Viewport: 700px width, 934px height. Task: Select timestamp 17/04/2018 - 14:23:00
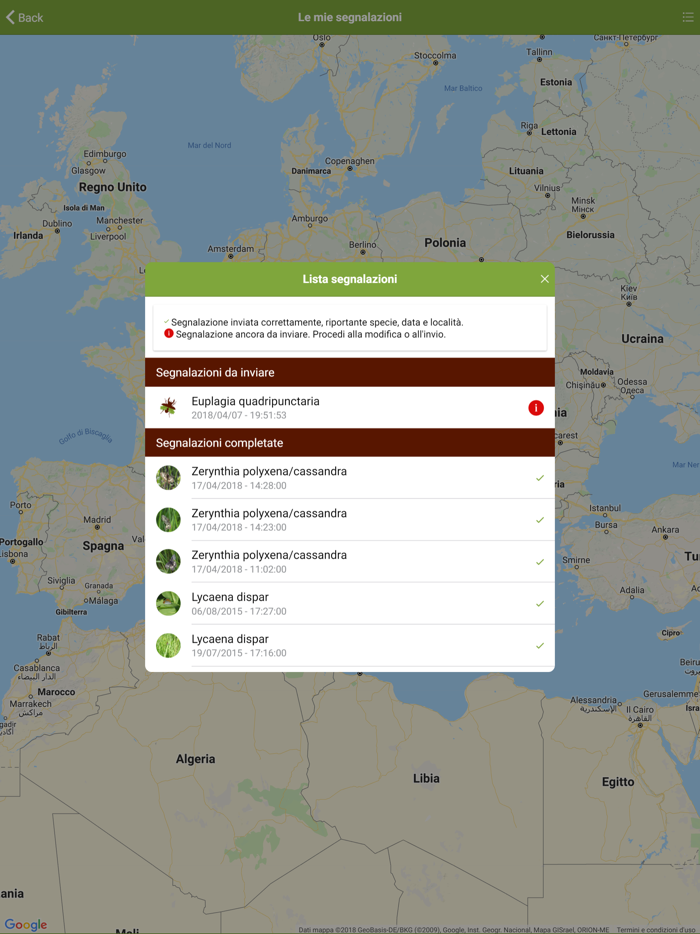point(239,527)
